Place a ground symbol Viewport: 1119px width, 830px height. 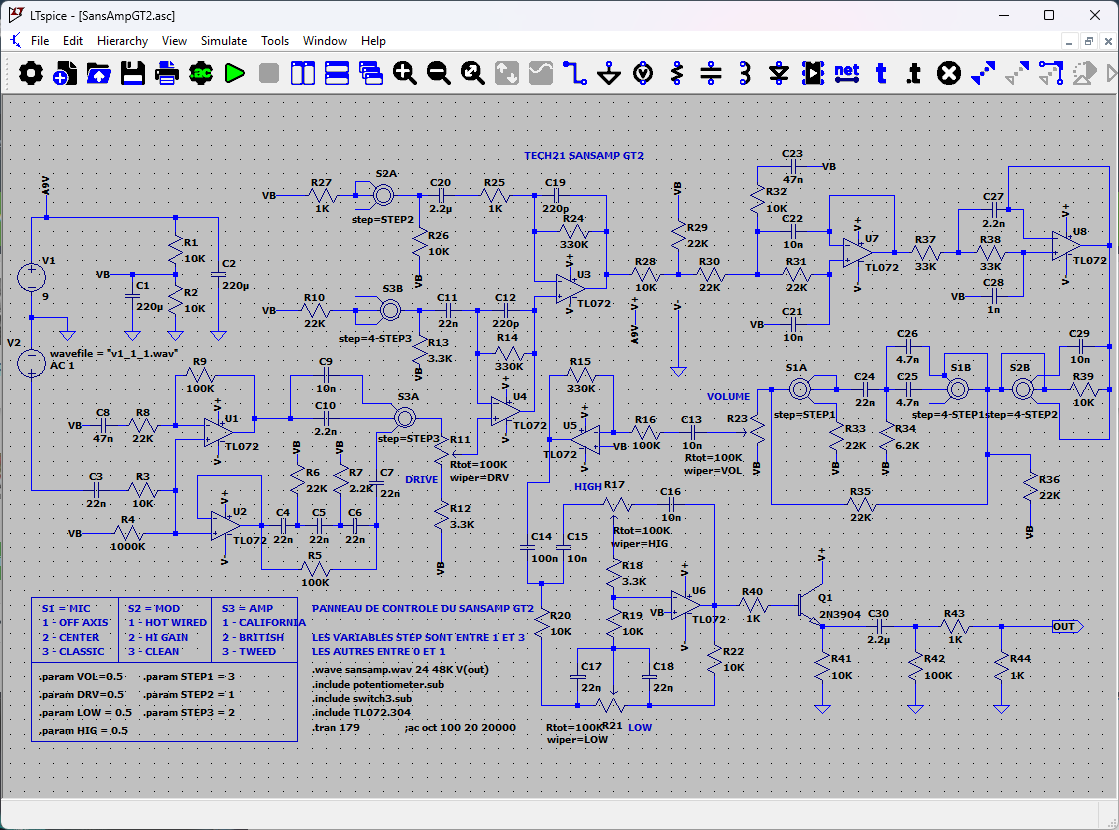[x=609, y=73]
